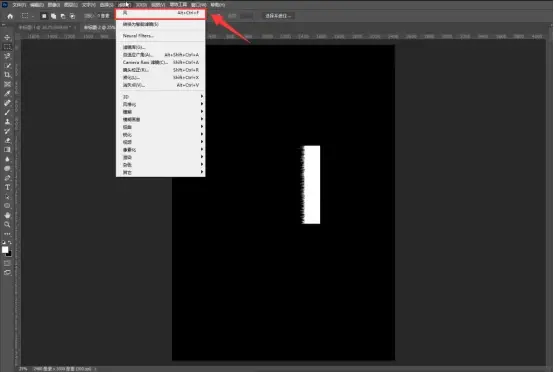Expand the 模糊 submenu
The image size is (554, 373).
(x=160, y=112)
